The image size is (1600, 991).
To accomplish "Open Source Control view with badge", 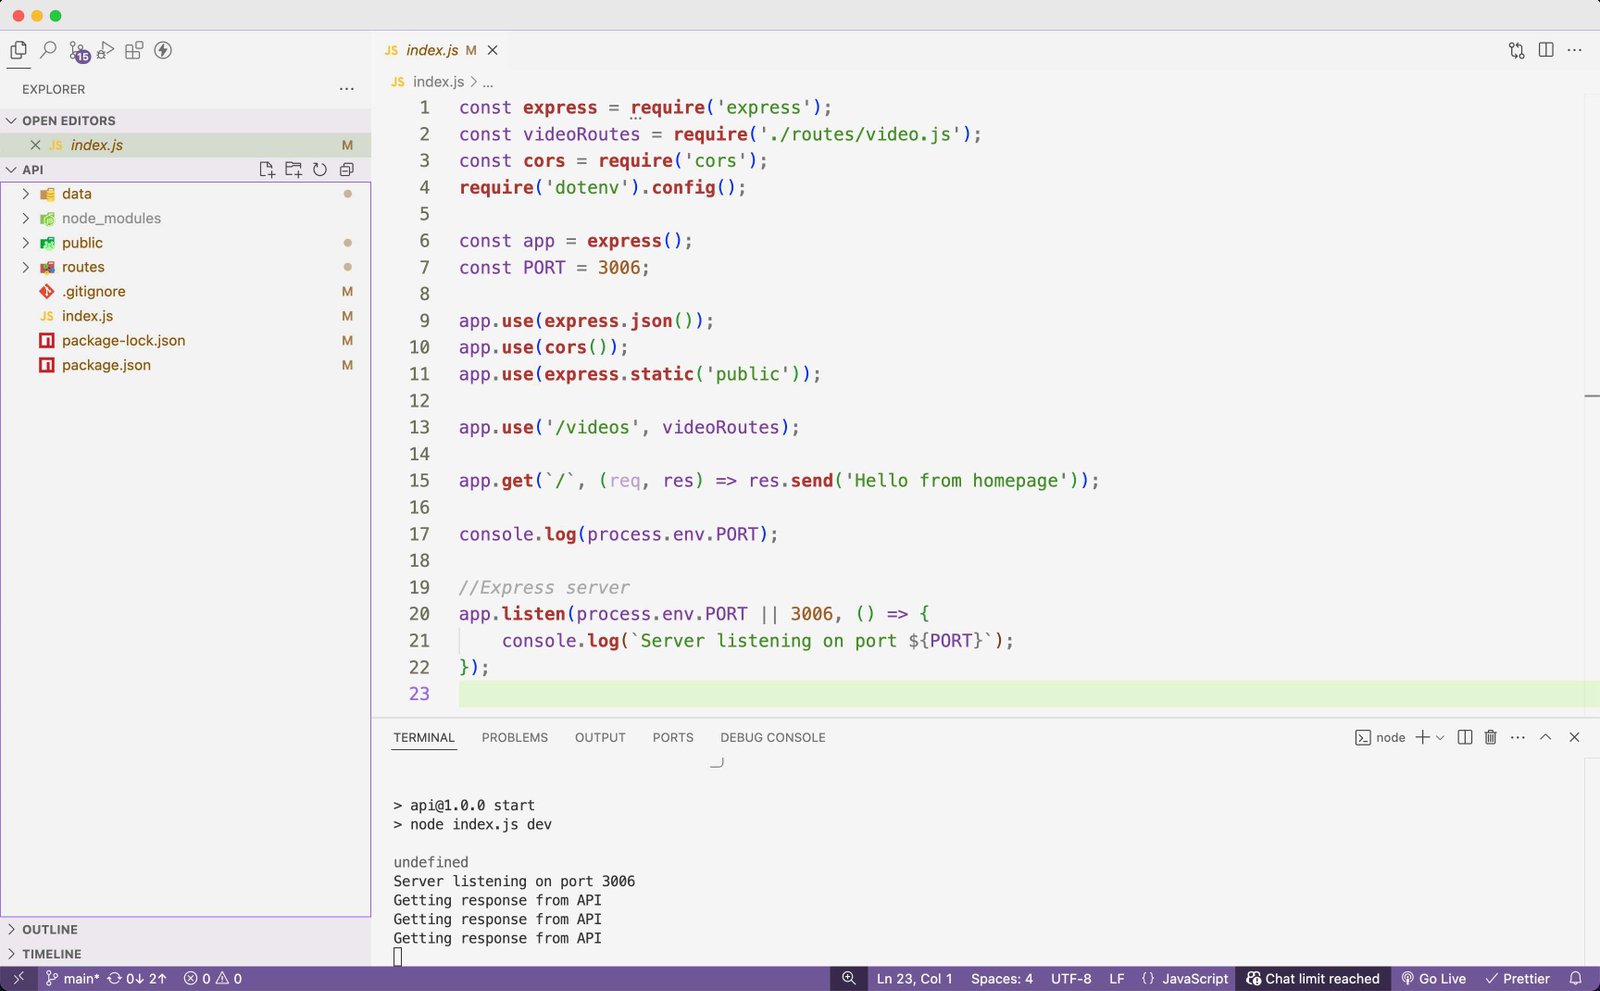I will 78,51.
